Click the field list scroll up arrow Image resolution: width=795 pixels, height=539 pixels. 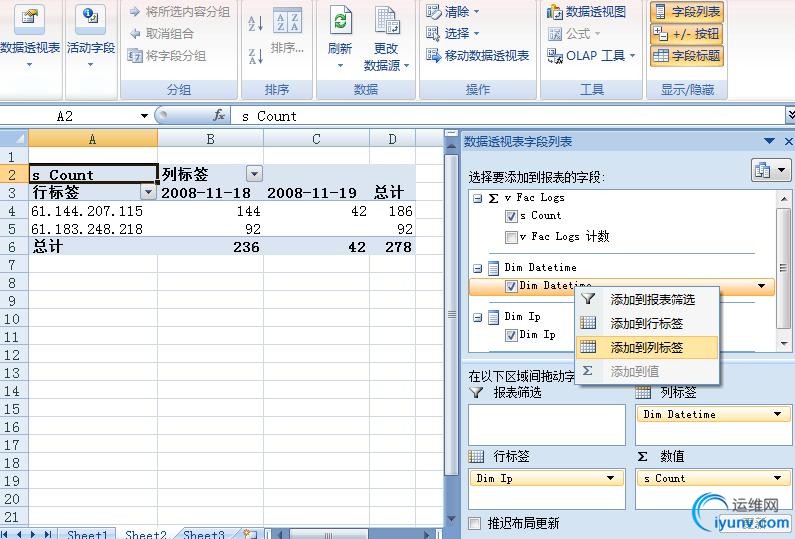point(784,198)
